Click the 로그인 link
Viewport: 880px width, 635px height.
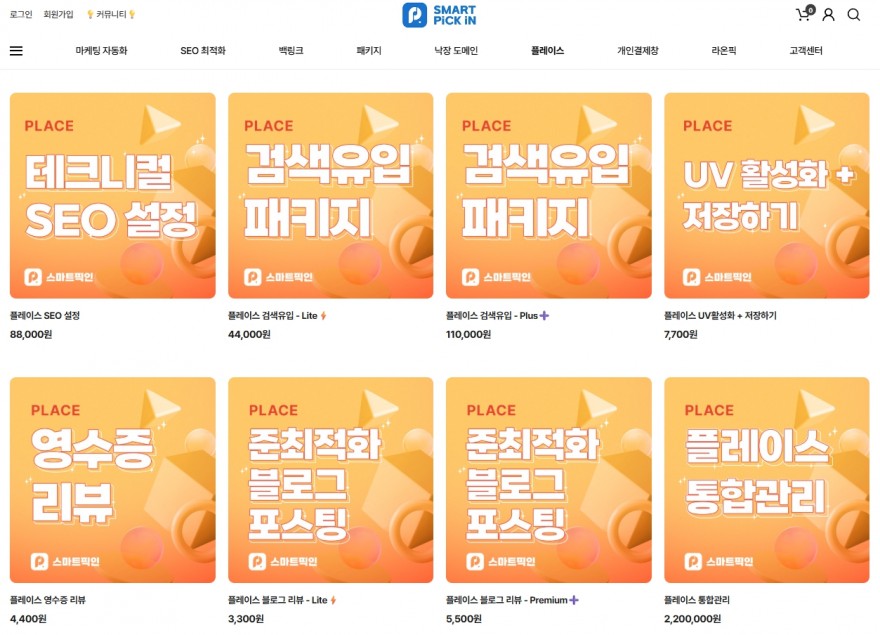coord(21,14)
